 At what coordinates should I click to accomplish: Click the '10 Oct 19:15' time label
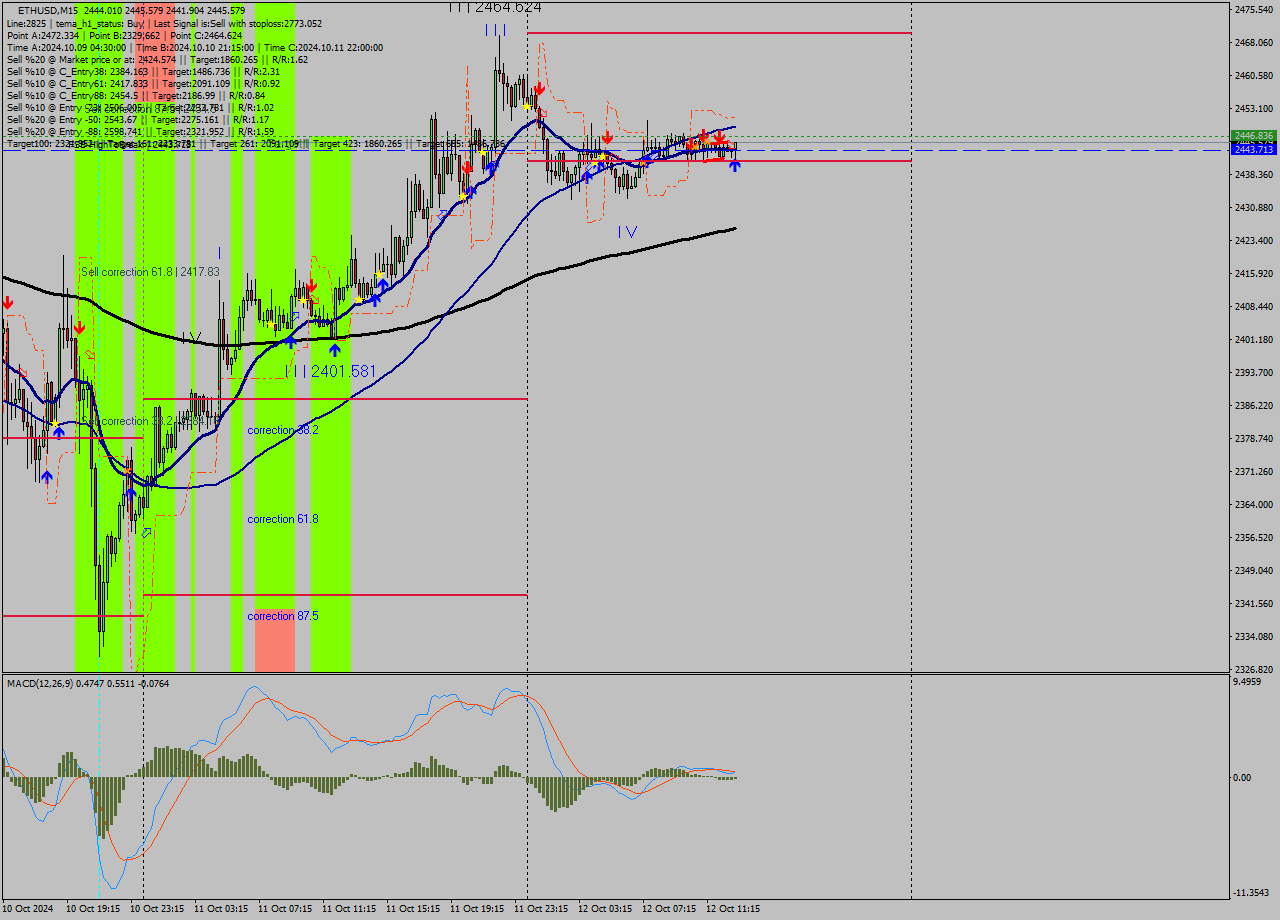pos(93,909)
